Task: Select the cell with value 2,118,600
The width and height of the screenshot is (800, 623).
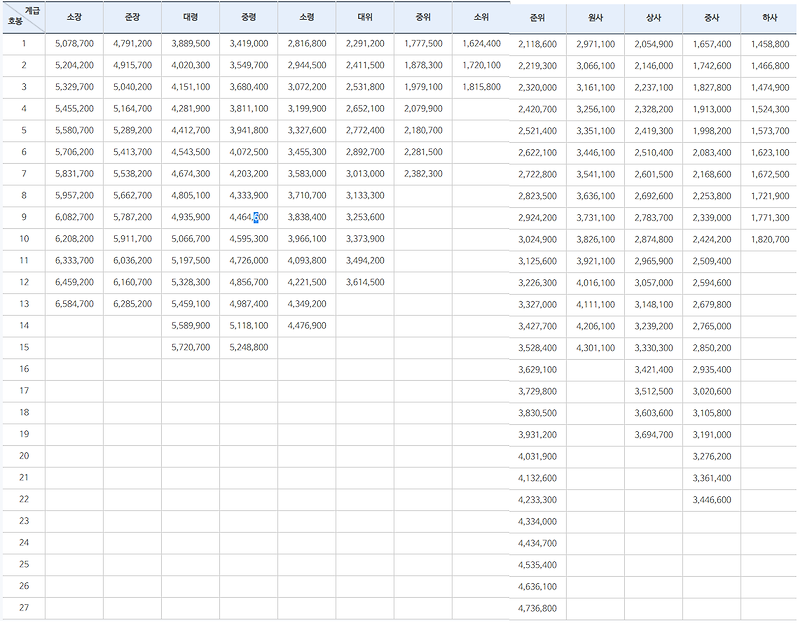Action: click(x=538, y=44)
